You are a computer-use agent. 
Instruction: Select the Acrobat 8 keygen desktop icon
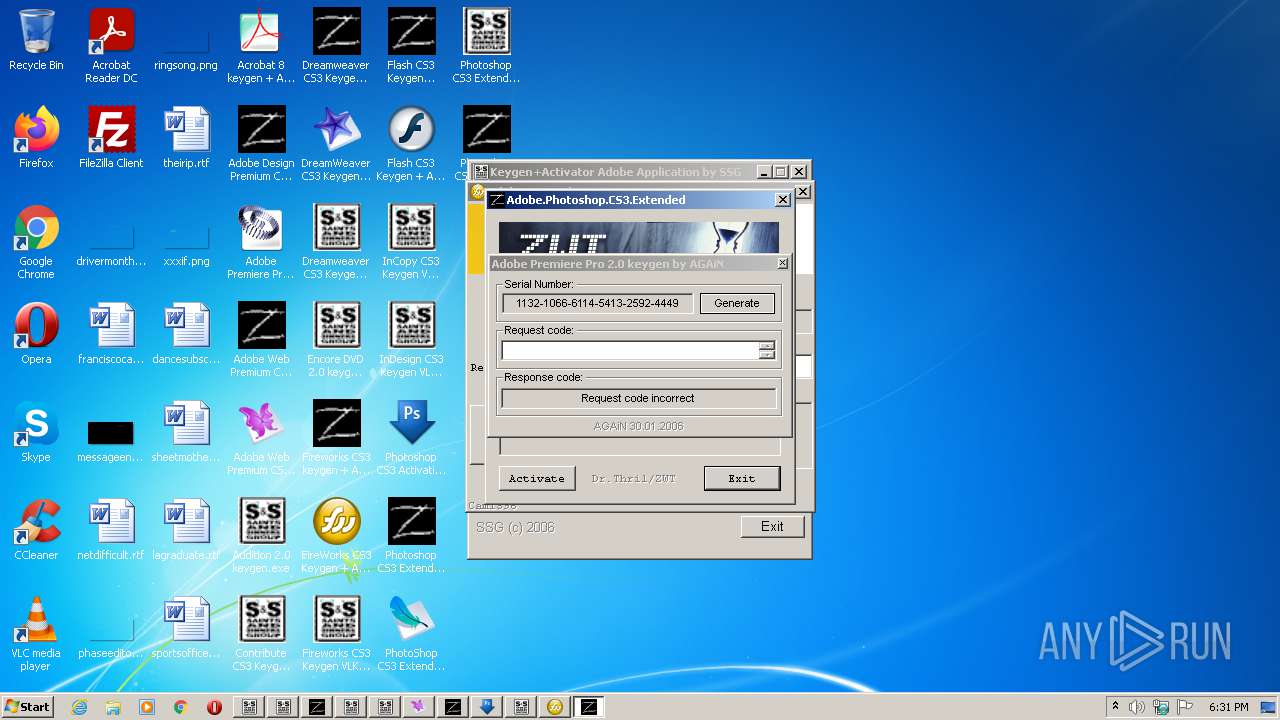(261, 46)
